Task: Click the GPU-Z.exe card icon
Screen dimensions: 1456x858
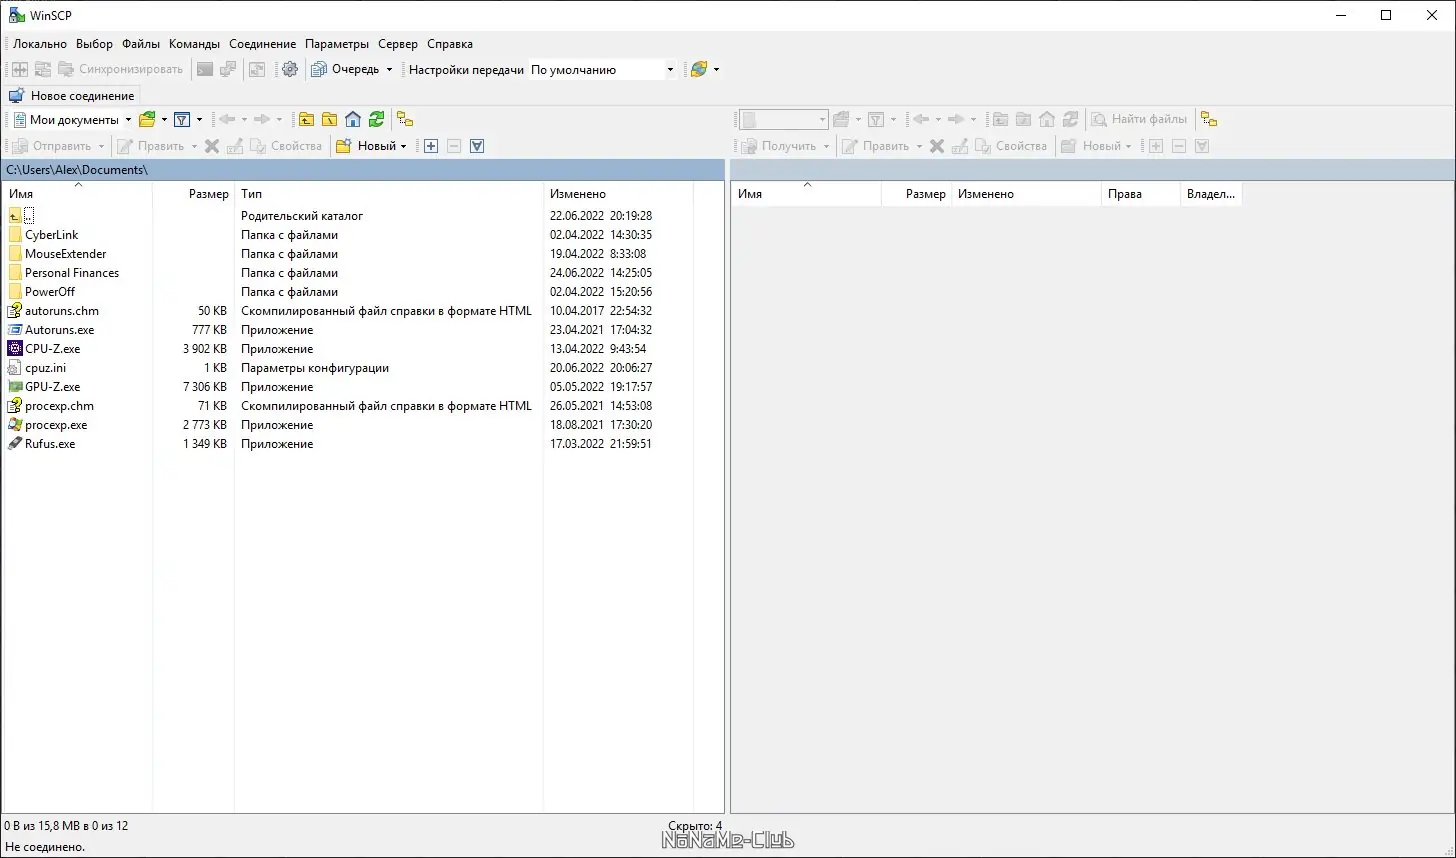Action: coord(15,387)
